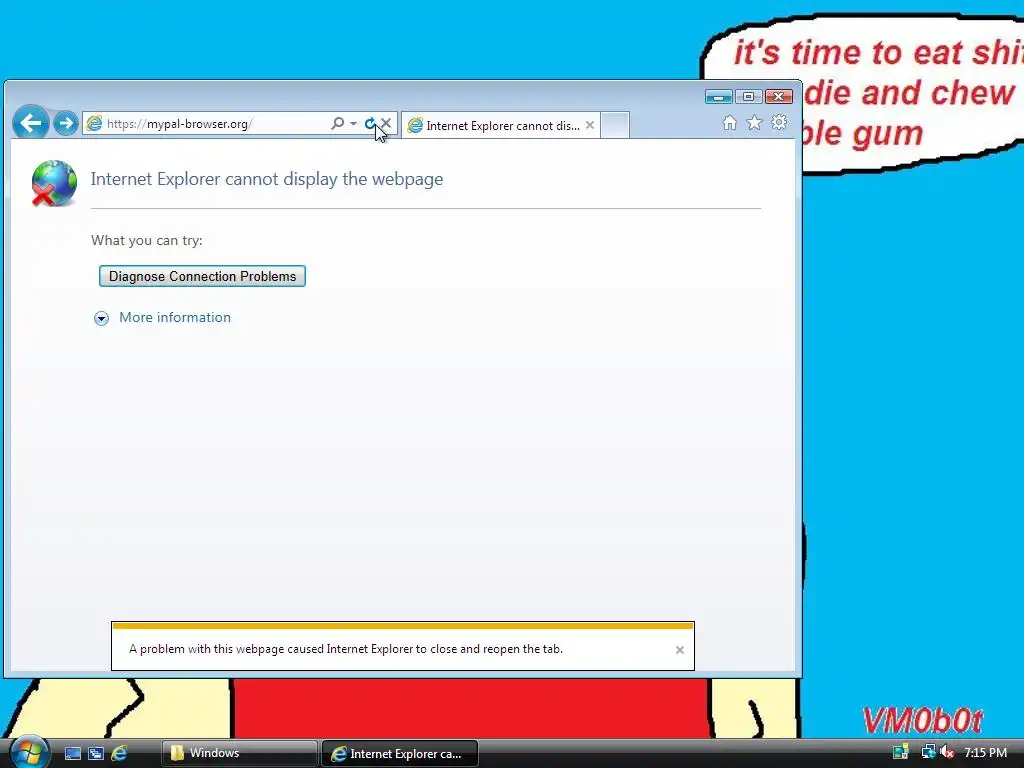Viewport: 1024px width, 768px height.
Task: Expand More information arrow
Action: coord(101,318)
